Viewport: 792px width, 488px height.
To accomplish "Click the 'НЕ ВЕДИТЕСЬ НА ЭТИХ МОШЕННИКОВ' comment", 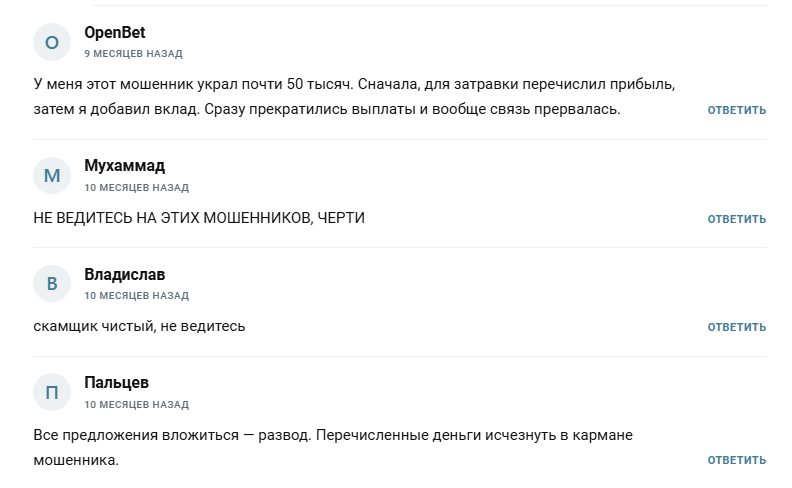I will coord(198,218).
